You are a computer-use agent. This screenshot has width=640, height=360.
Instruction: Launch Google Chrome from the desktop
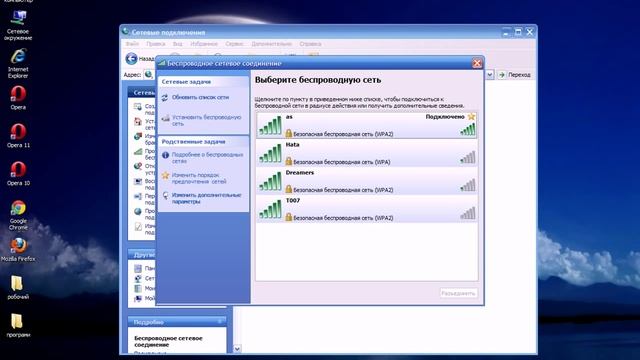click(x=18, y=215)
